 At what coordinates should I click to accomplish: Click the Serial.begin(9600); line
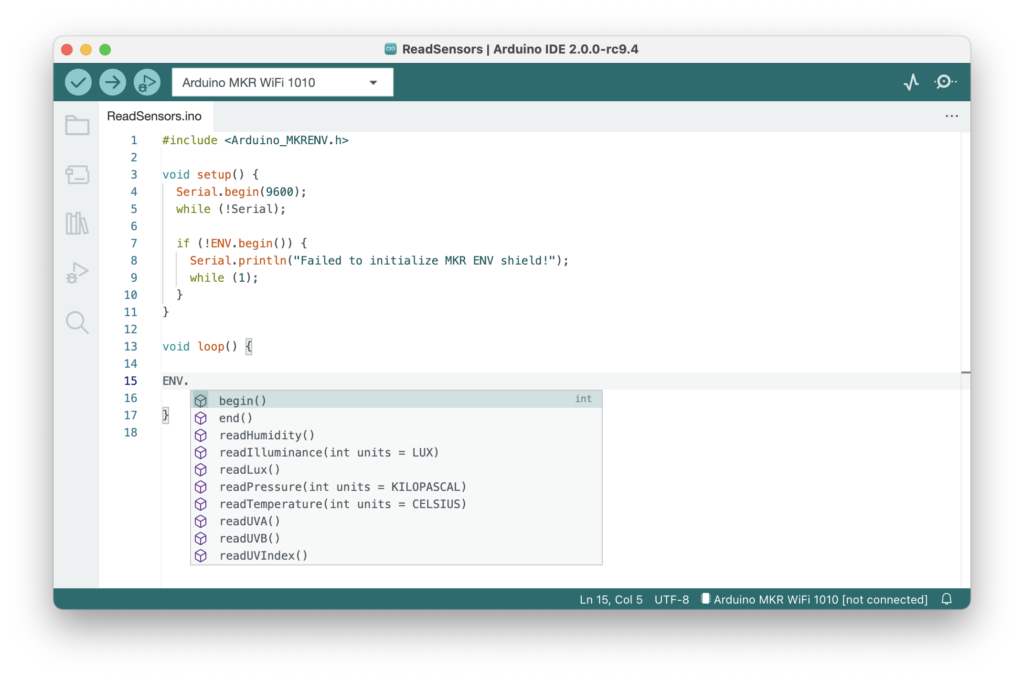(241, 191)
